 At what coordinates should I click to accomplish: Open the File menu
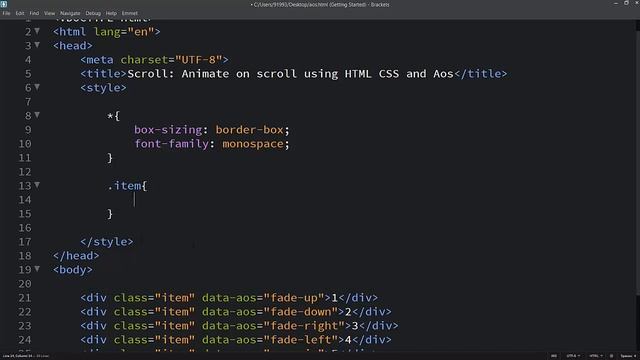pos(6,13)
